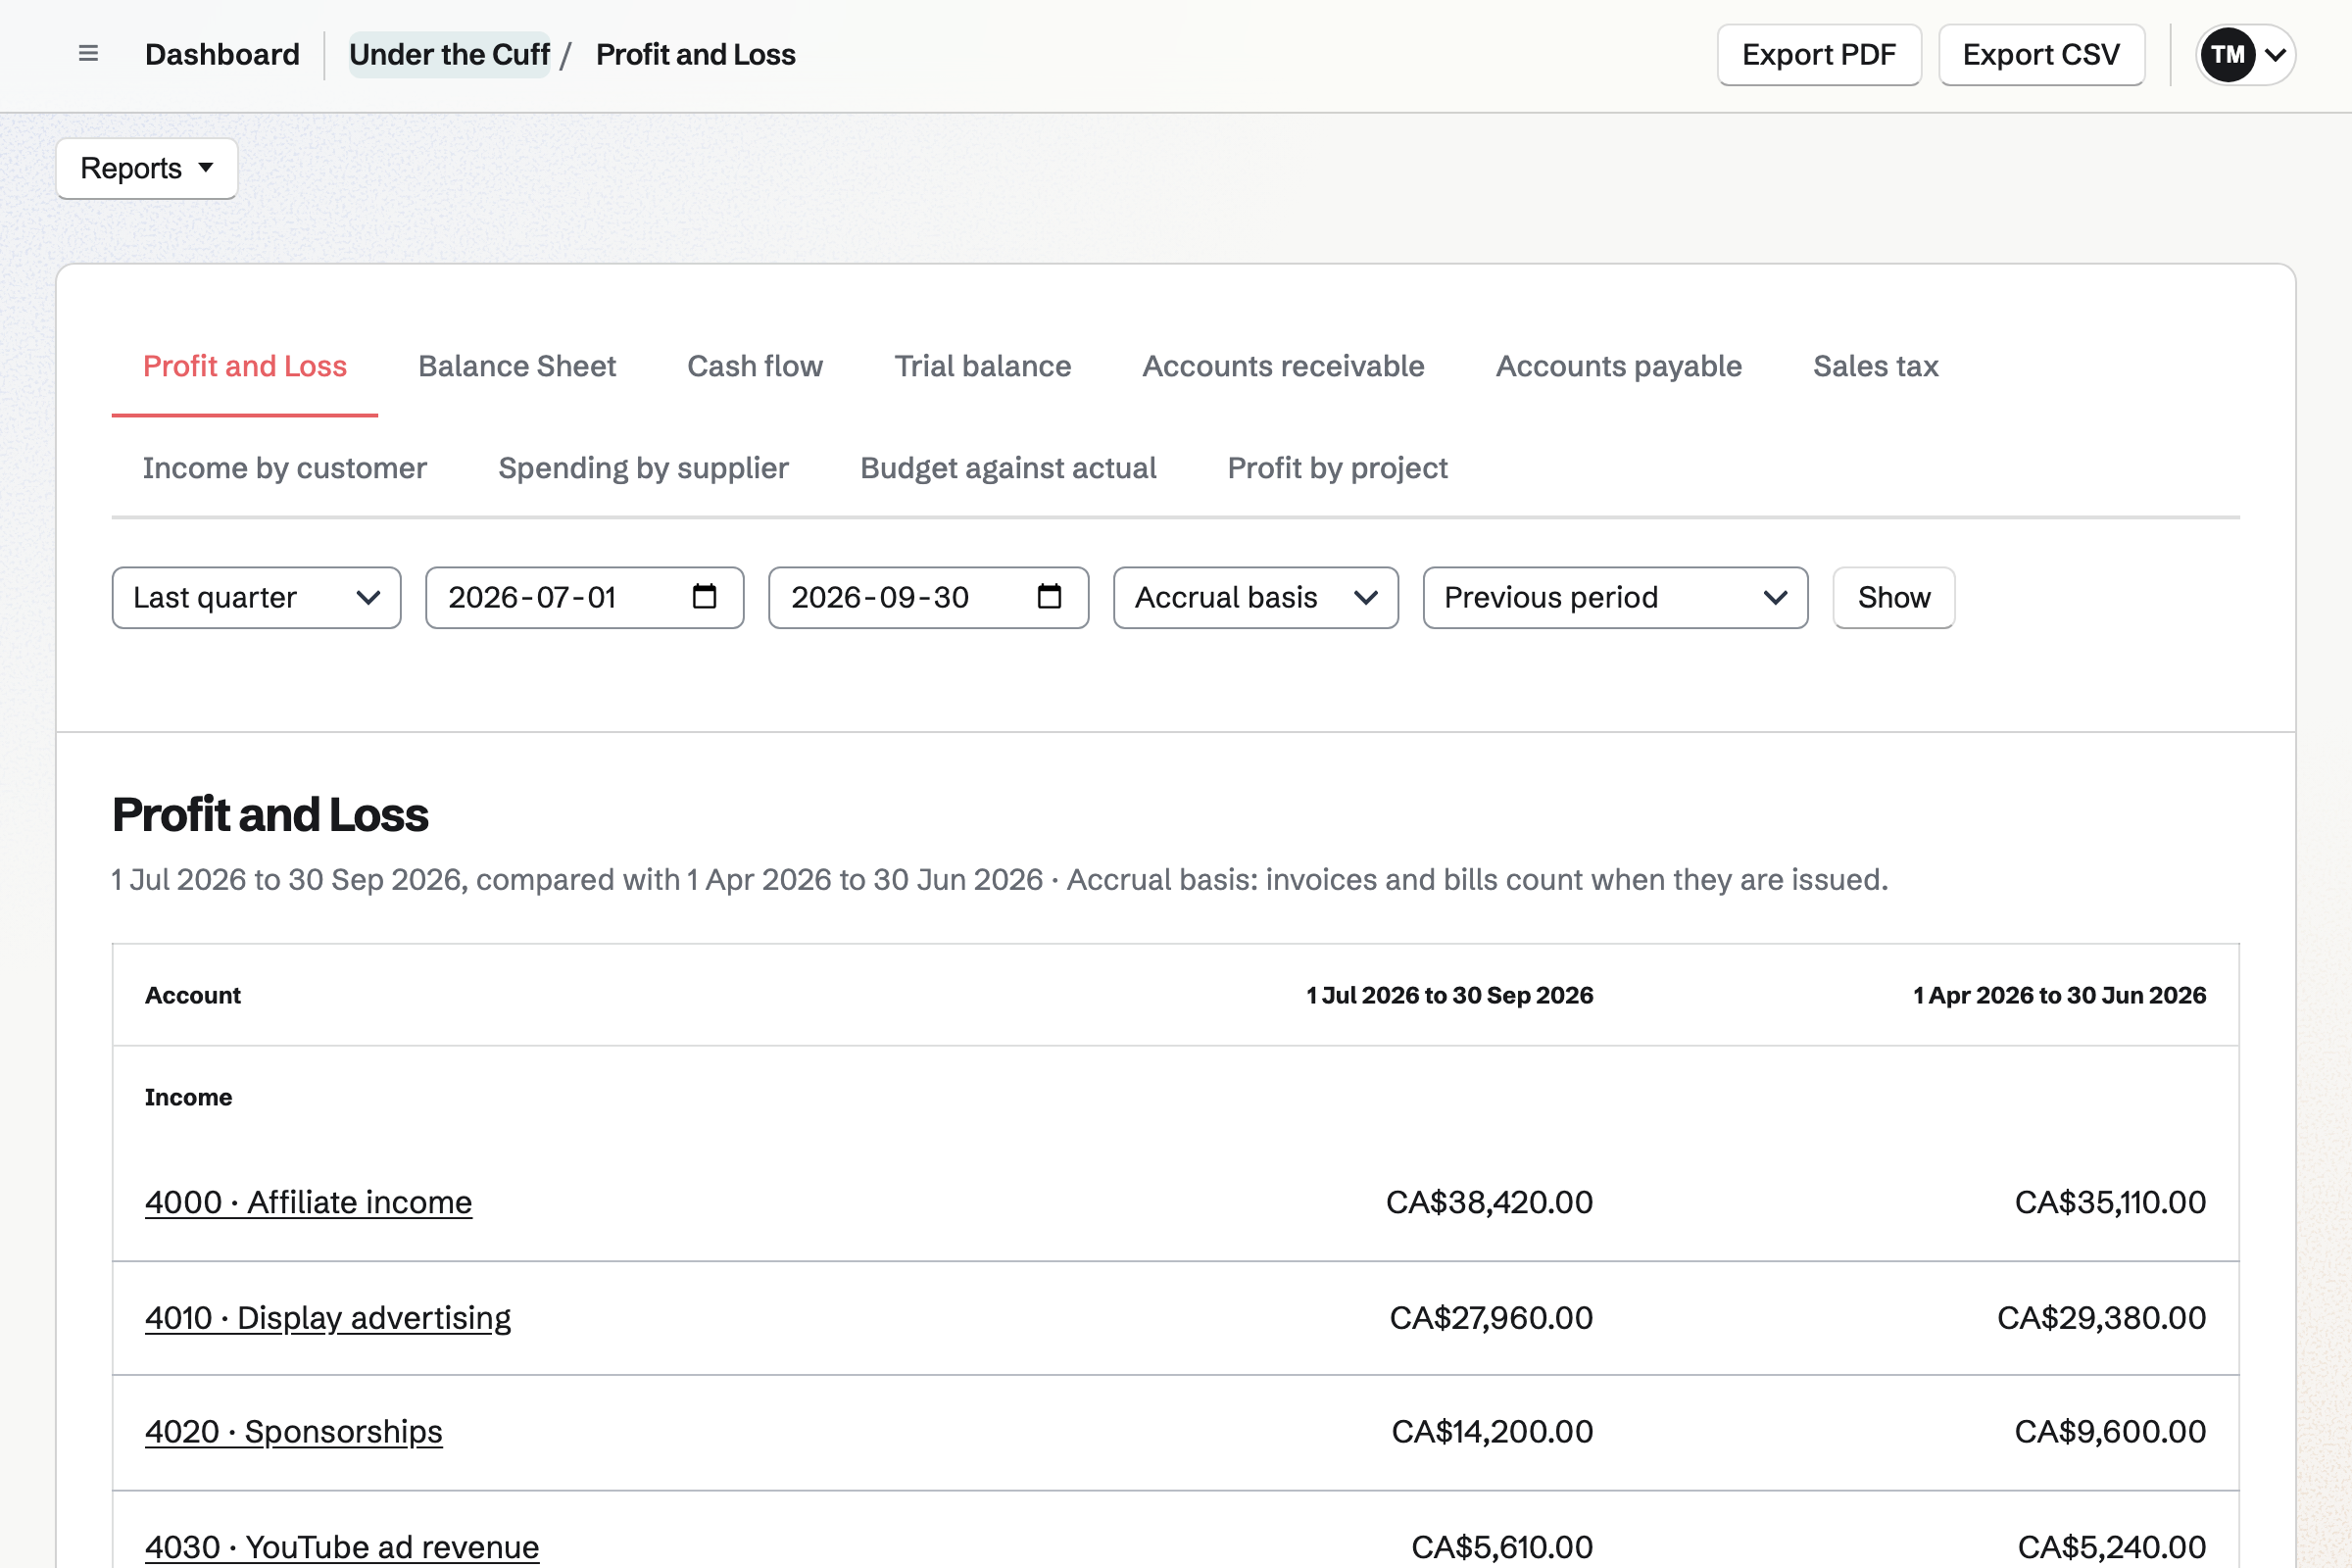Image resolution: width=2352 pixels, height=1568 pixels.
Task: Open the end date calendar picker icon
Action: [1049, 597]
